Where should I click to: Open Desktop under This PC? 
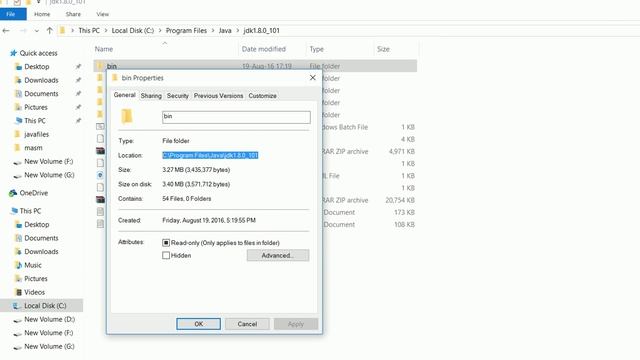click(x=36, y=224)
